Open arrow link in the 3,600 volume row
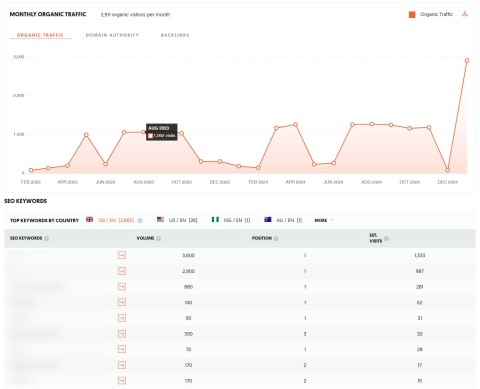480x389 pixels. pyautogui.click(x=122, y=255)
